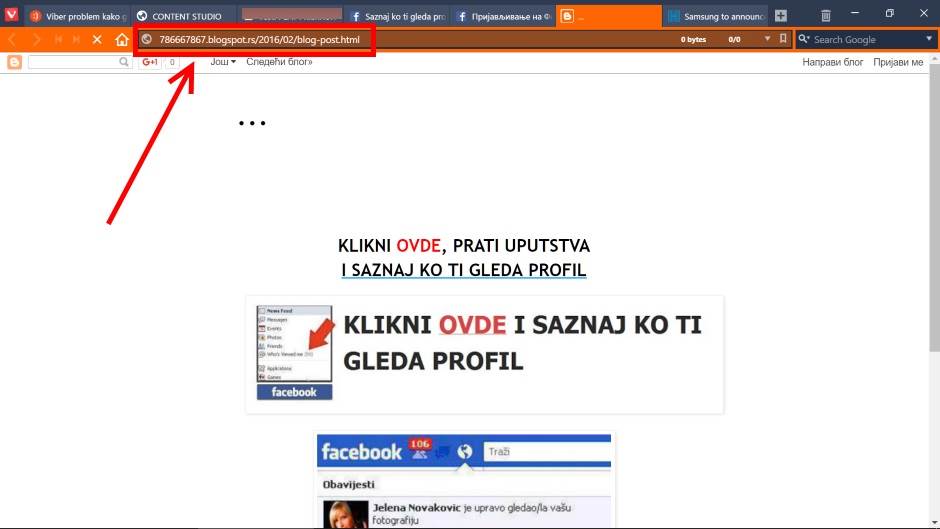Click the Home button in toolbar

tap(121, 39)
